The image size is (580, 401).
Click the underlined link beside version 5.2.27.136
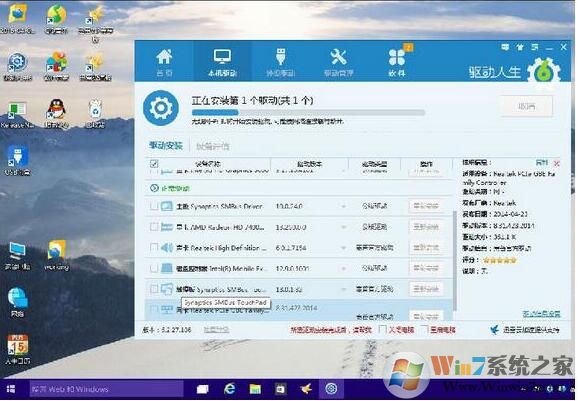click(216, 330)
